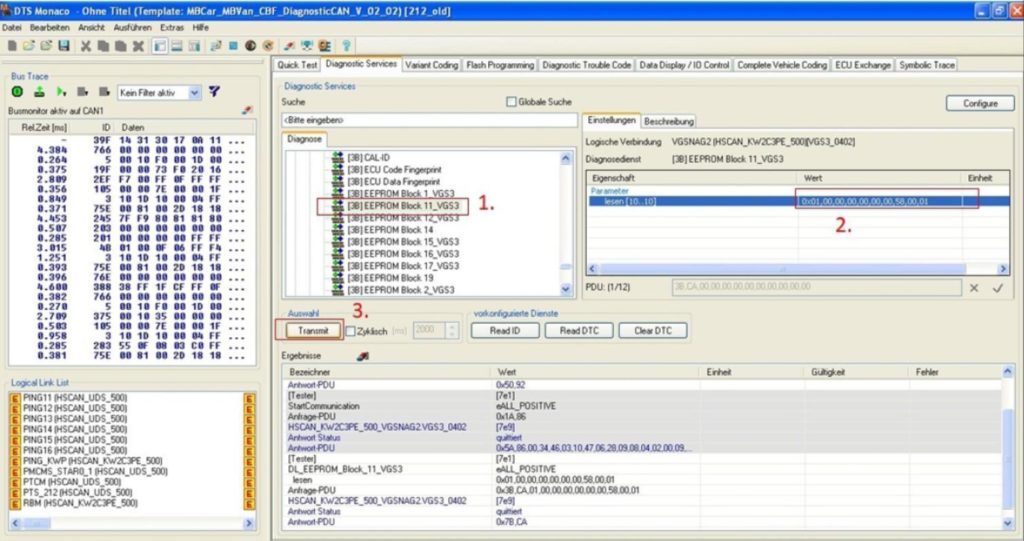Open the Diagnostic Trouble Code tab
This screenshot has width=1024, height=541.
(586, 65)
